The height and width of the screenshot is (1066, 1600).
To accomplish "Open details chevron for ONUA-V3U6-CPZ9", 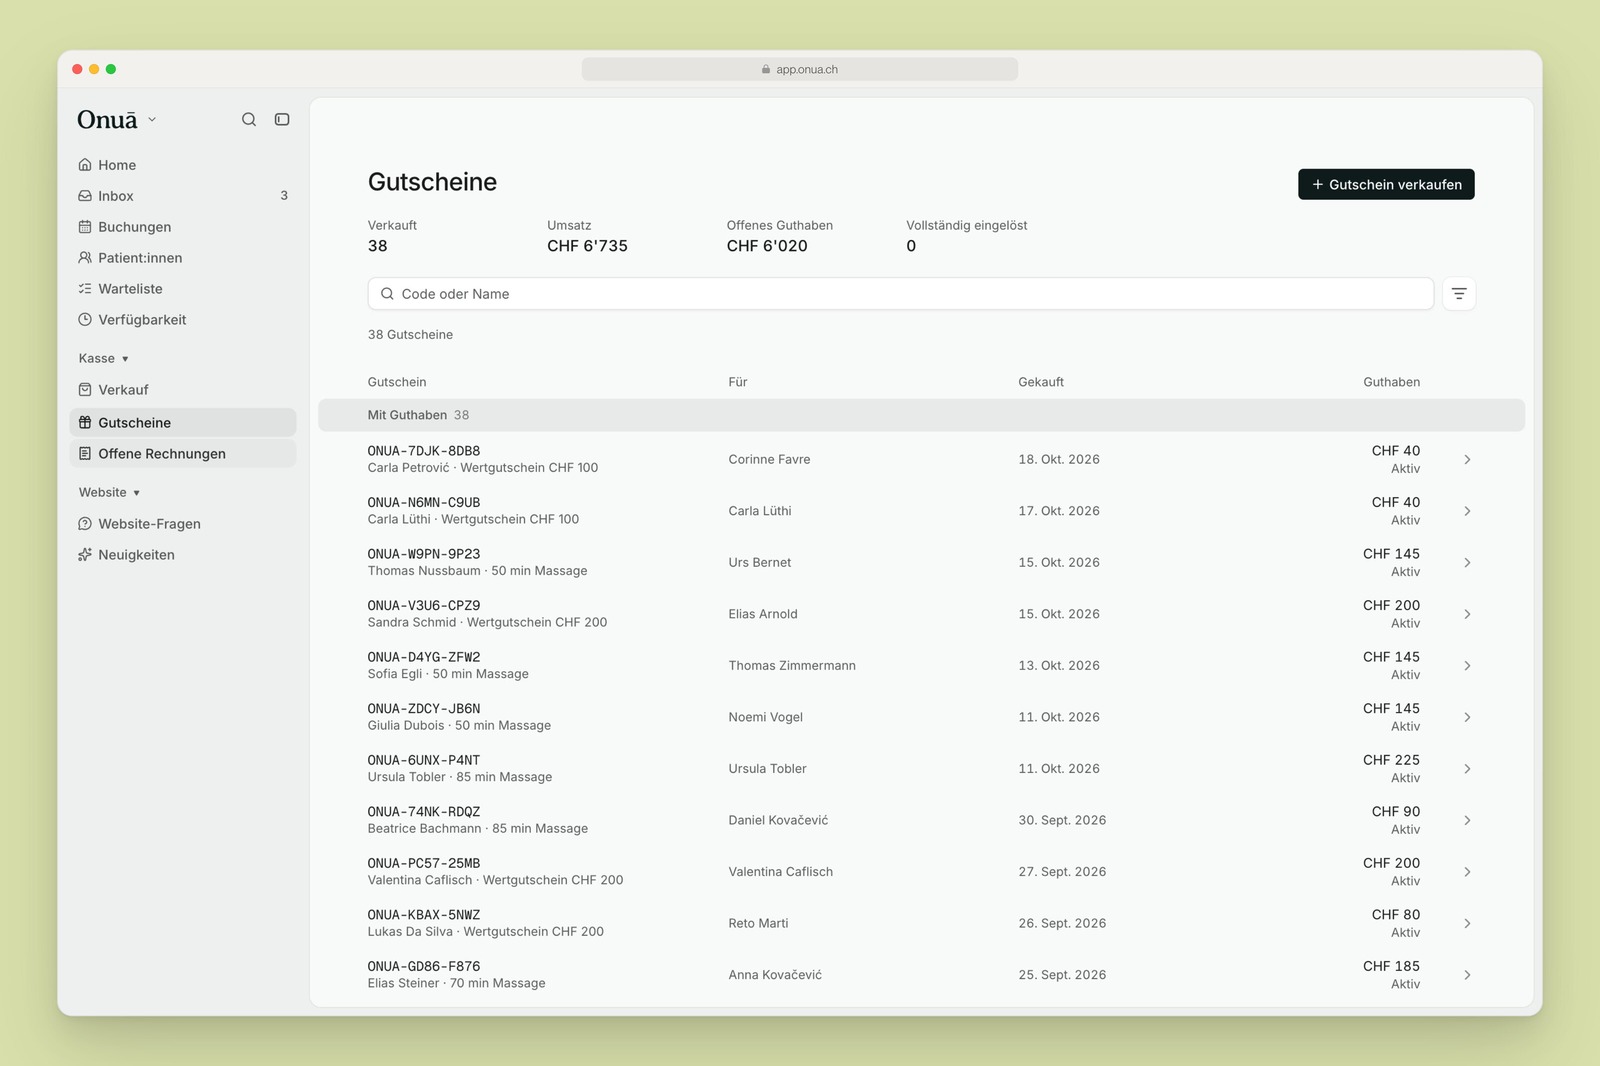I will 1467,614.
